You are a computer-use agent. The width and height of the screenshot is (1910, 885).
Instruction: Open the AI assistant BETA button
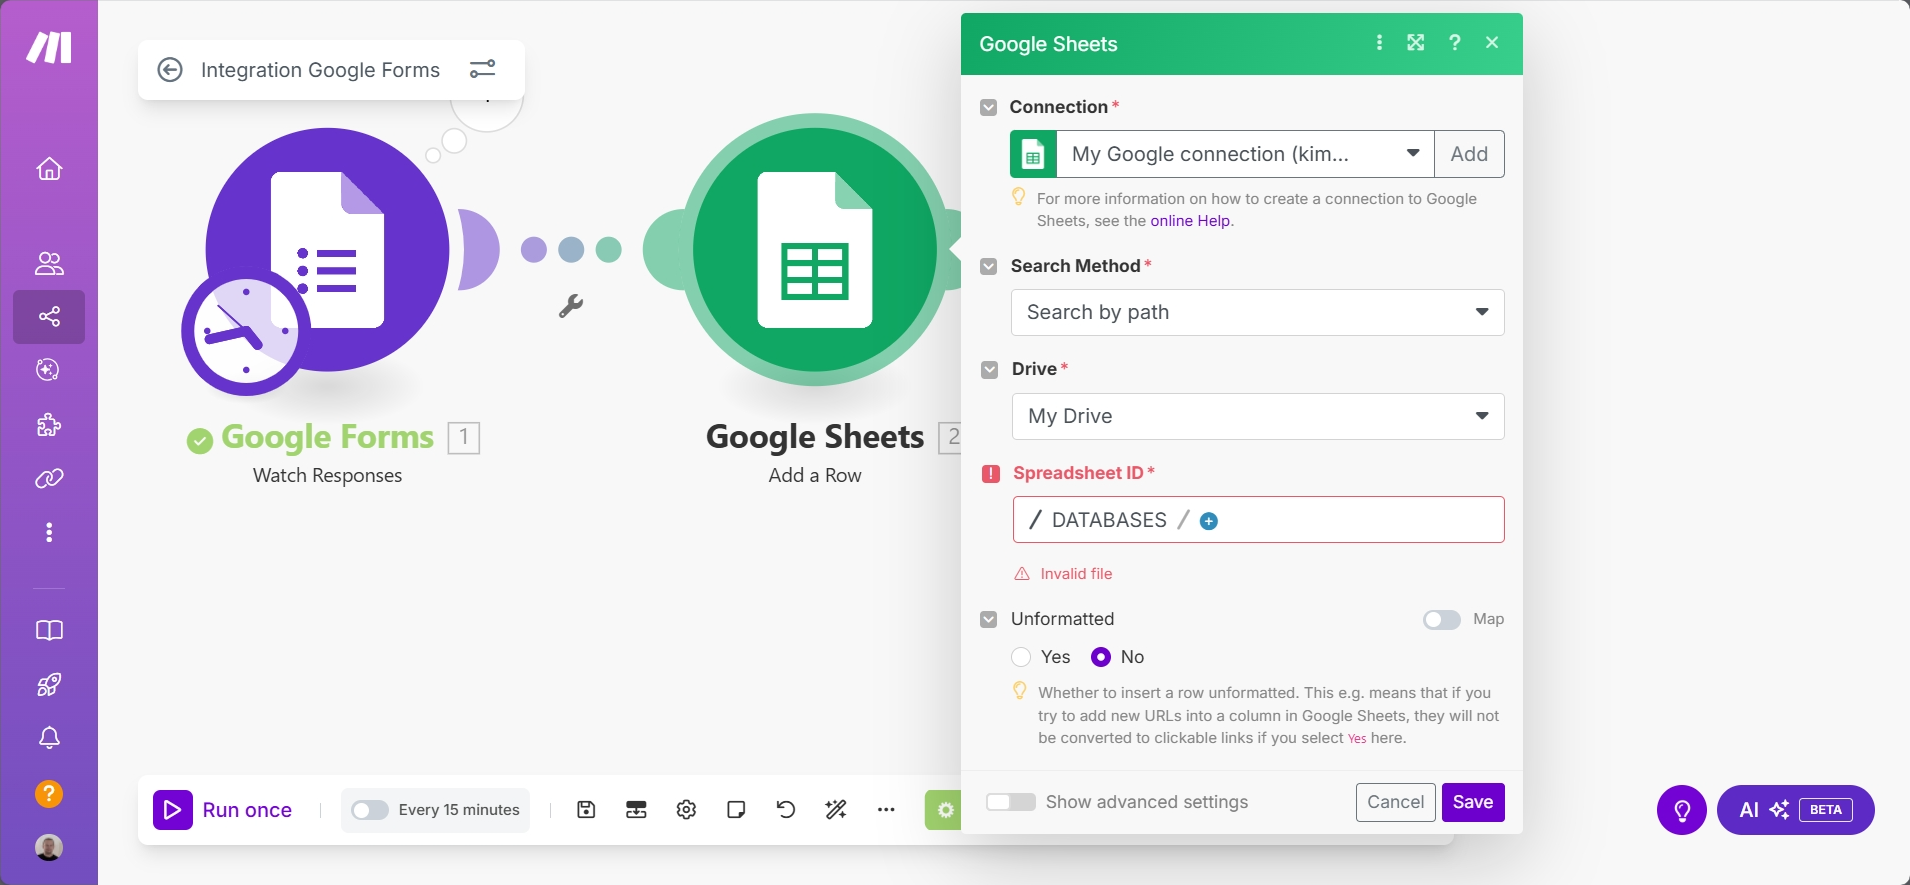1796,810
